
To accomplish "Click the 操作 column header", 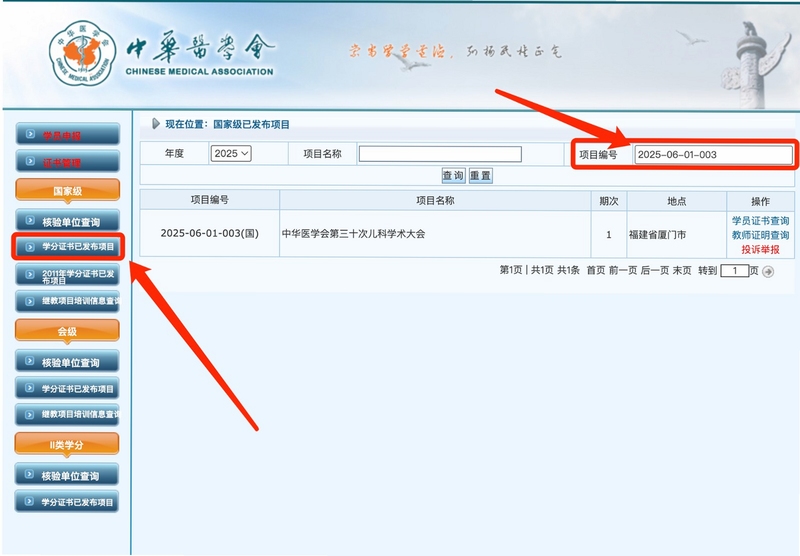I will pos(760,201).
